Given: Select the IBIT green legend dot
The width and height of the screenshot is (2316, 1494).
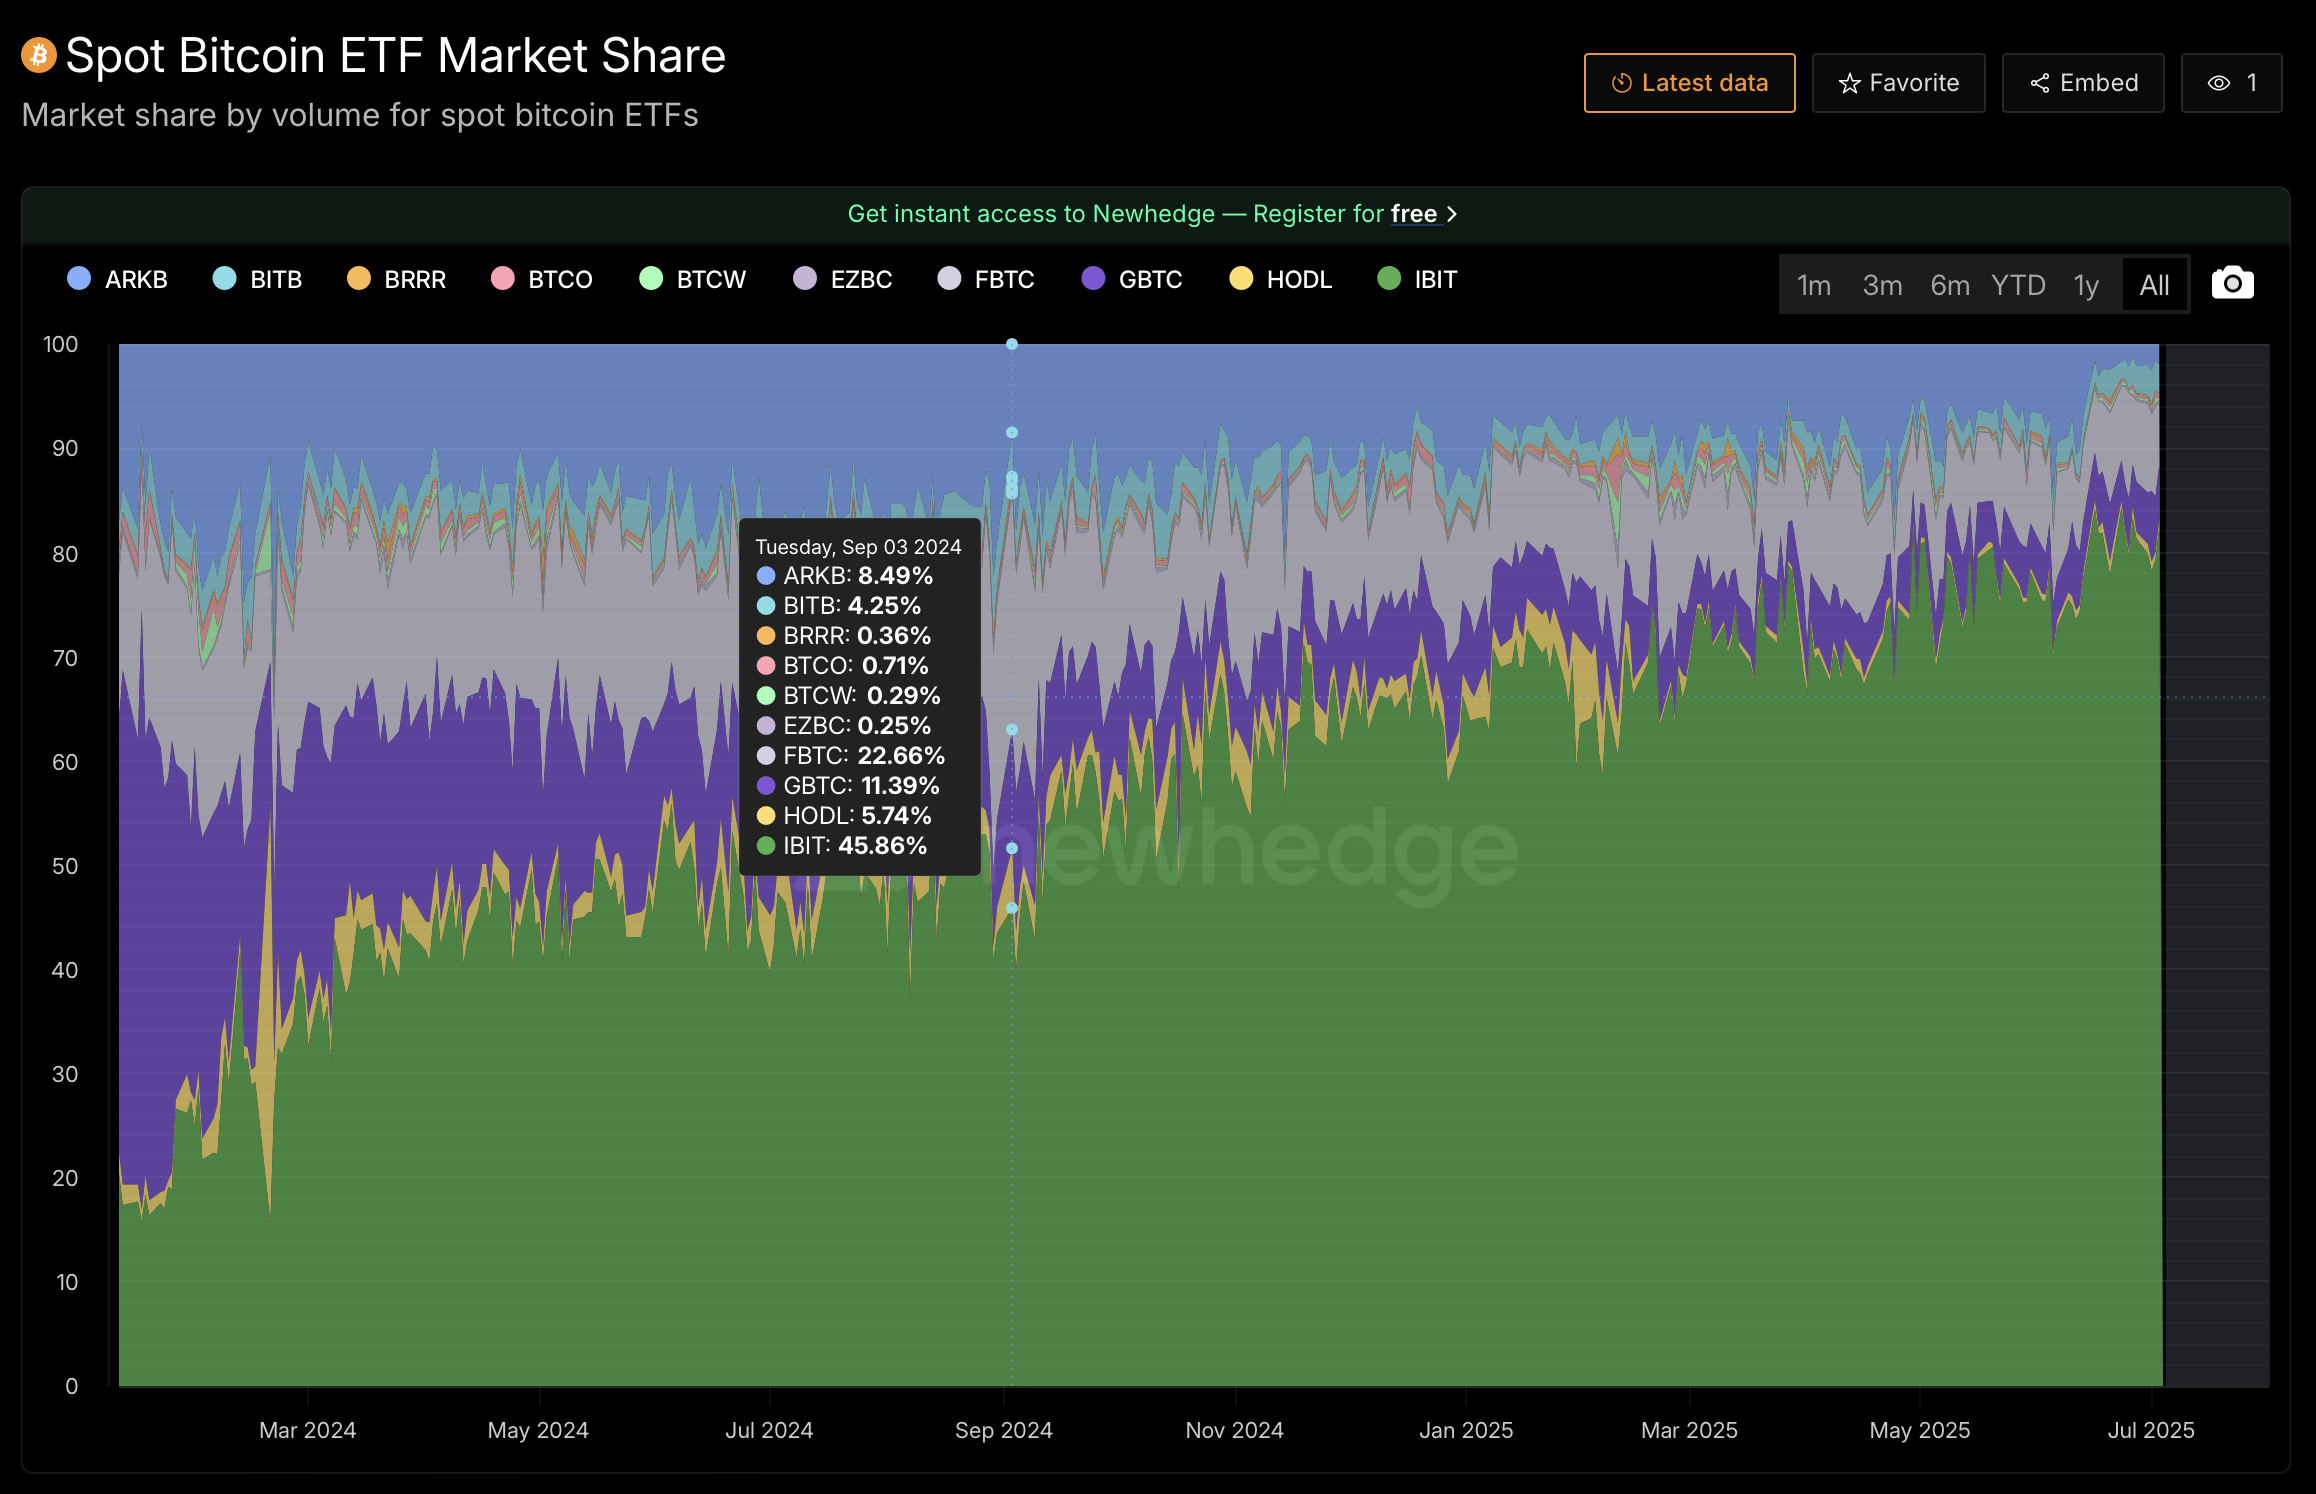Looking at the screenshot, I should click(x=1387, y=280).
